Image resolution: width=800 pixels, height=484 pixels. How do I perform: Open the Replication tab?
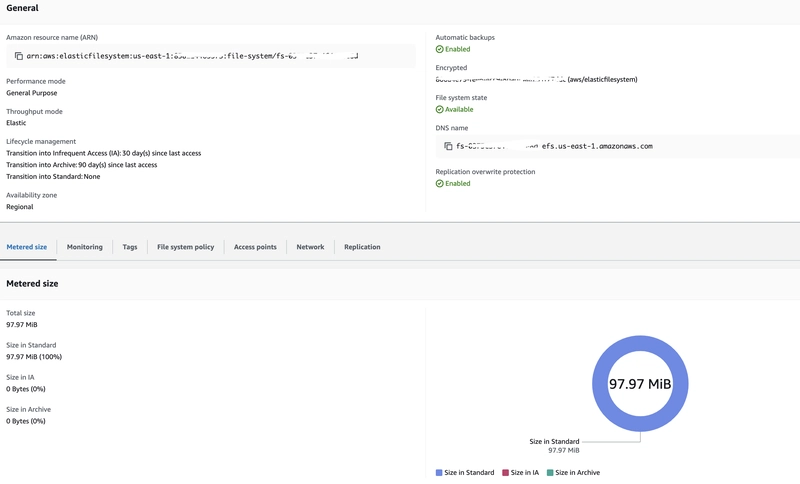point(362,247)
